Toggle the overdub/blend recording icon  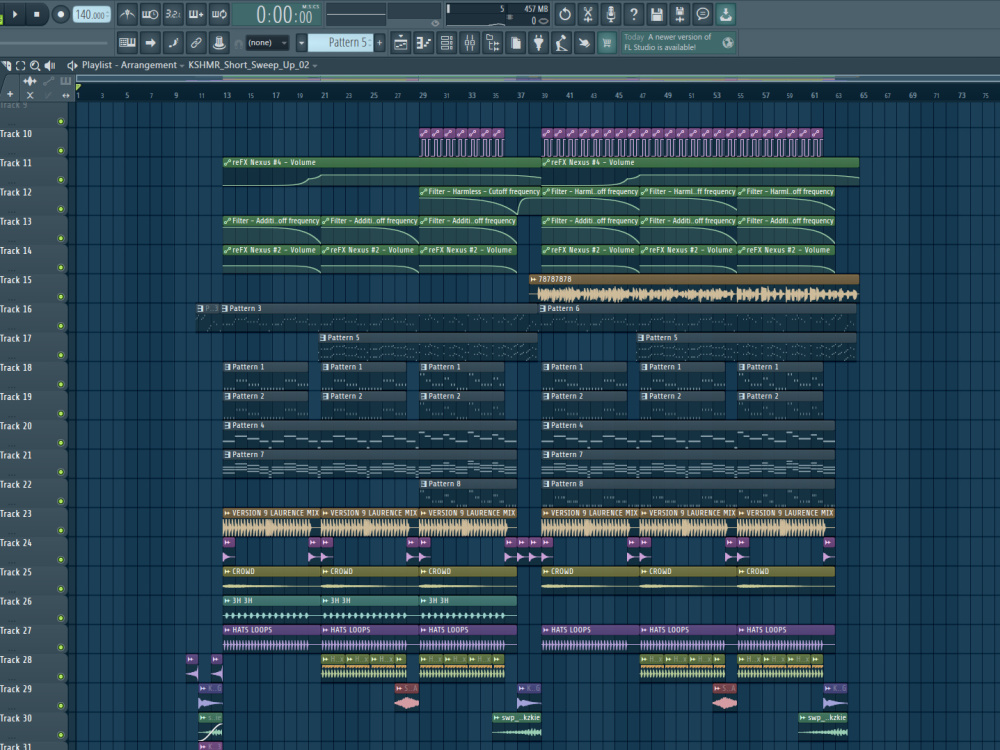[196, 14]
